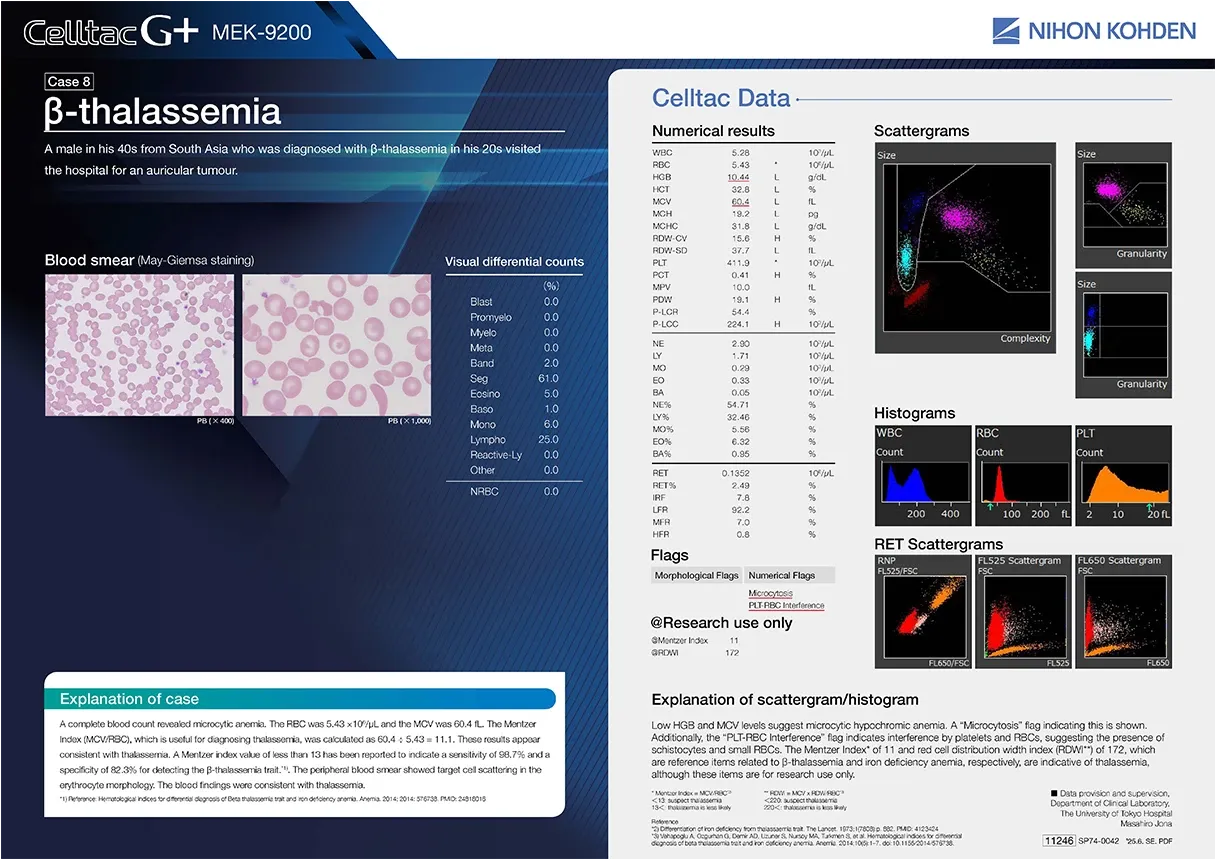
Task: Click the RET Scattergrams heading
Action: click(x=938, y=543)
